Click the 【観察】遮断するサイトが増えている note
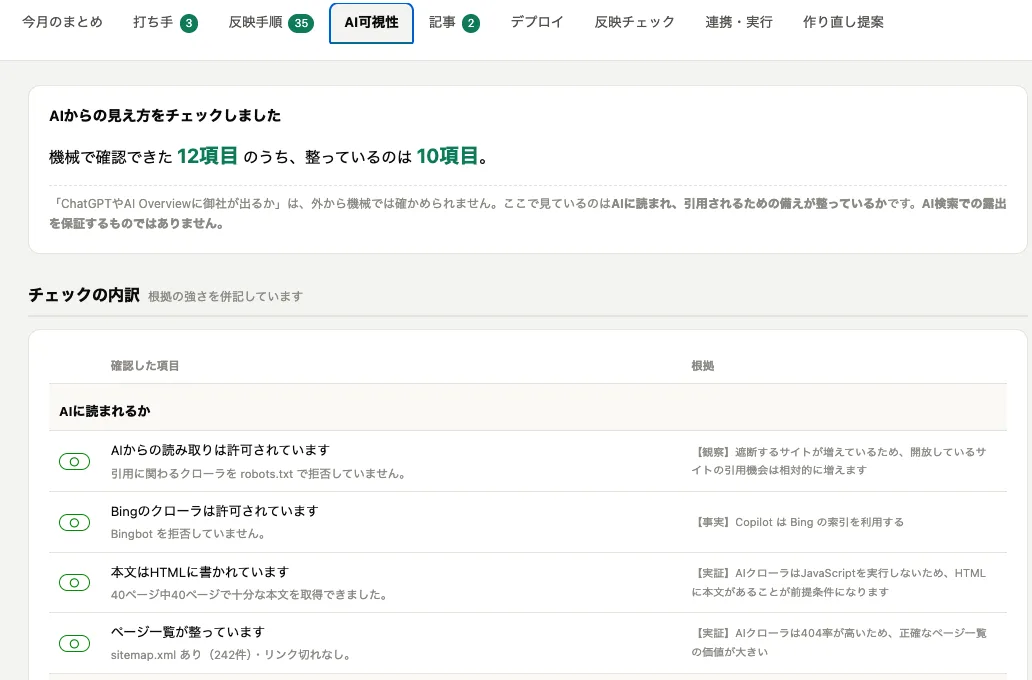The width and height of the screenshot is (1032, 680). click(839, 461)
